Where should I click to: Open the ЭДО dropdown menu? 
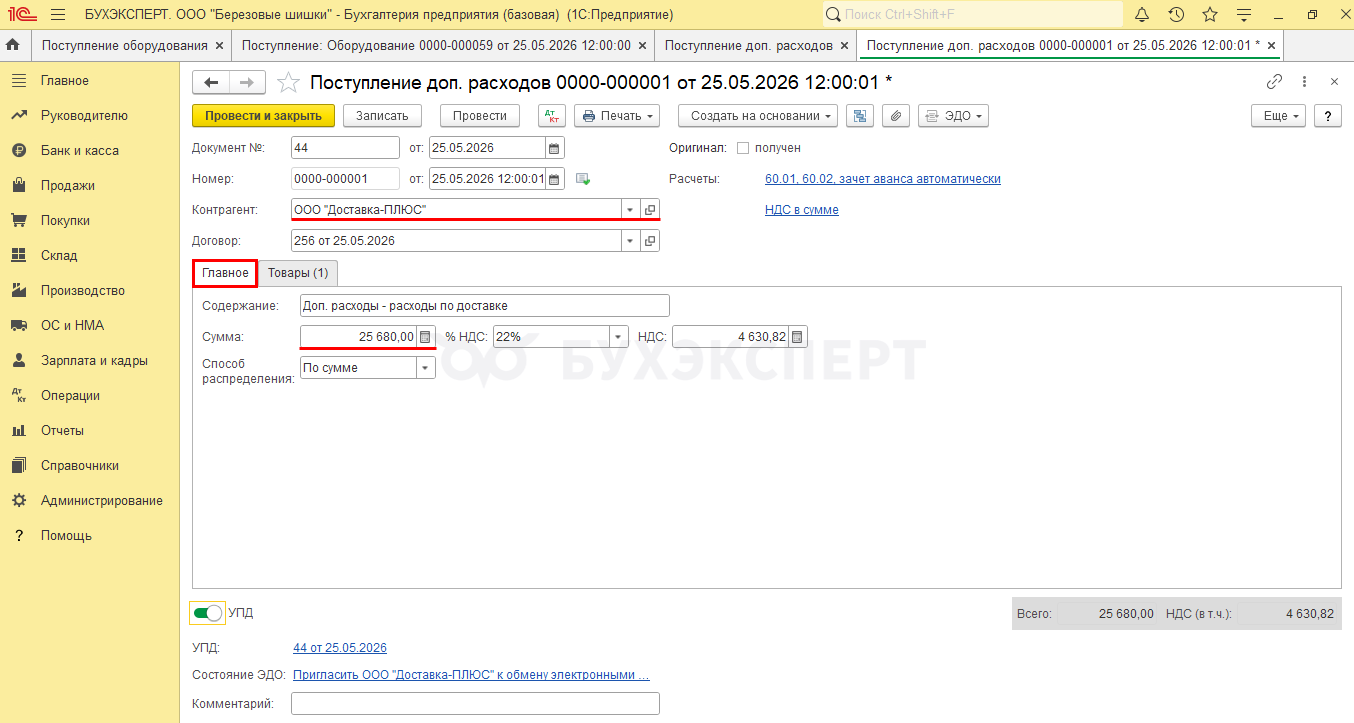coord(953,116)
